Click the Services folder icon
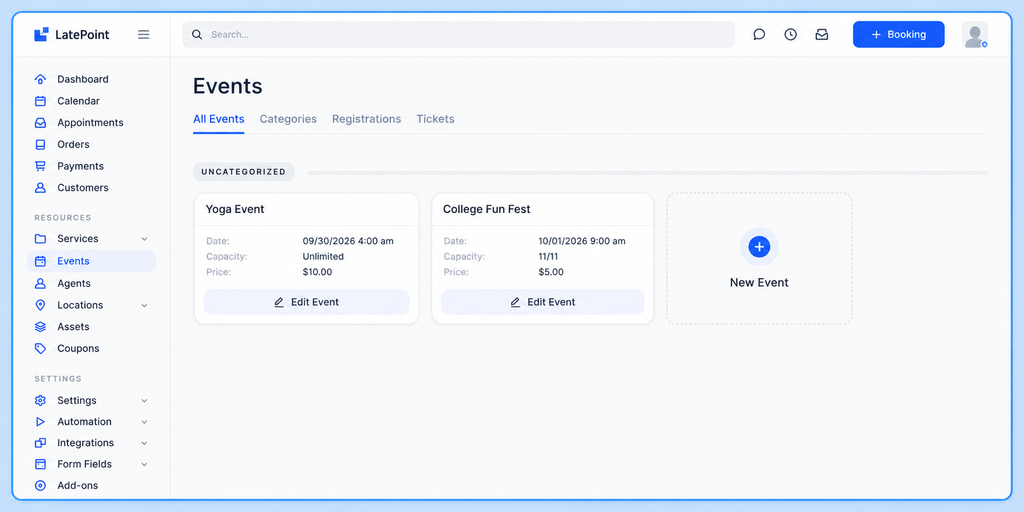This screenshot has height=512, width=1024. [x=40, y=239]
